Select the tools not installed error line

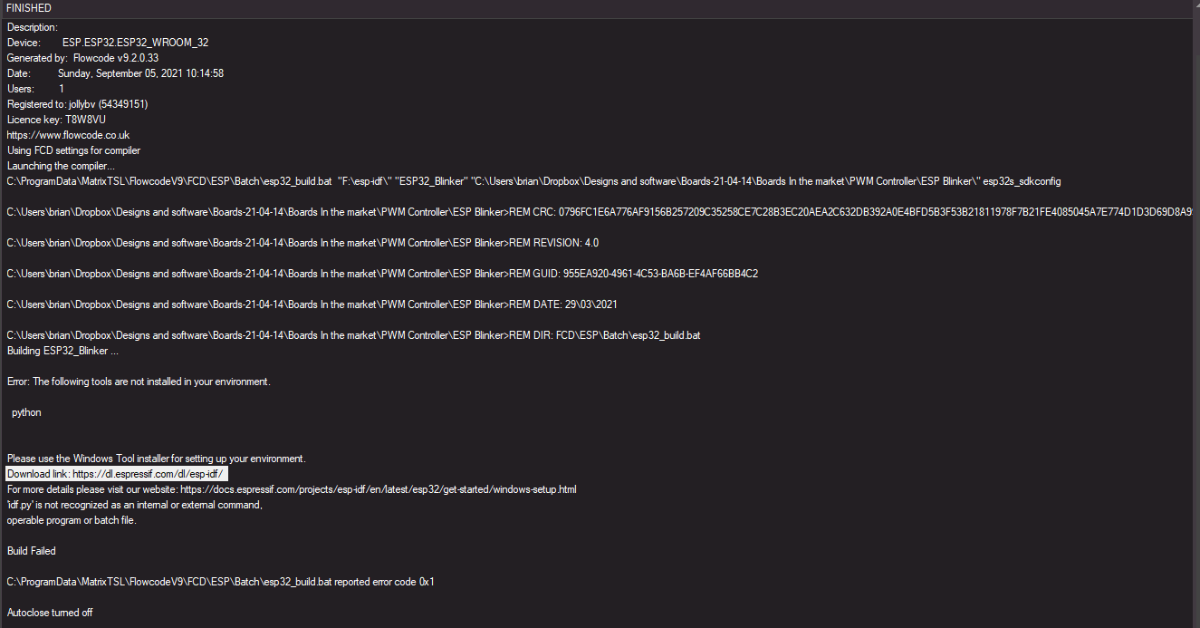coord(138,382)
